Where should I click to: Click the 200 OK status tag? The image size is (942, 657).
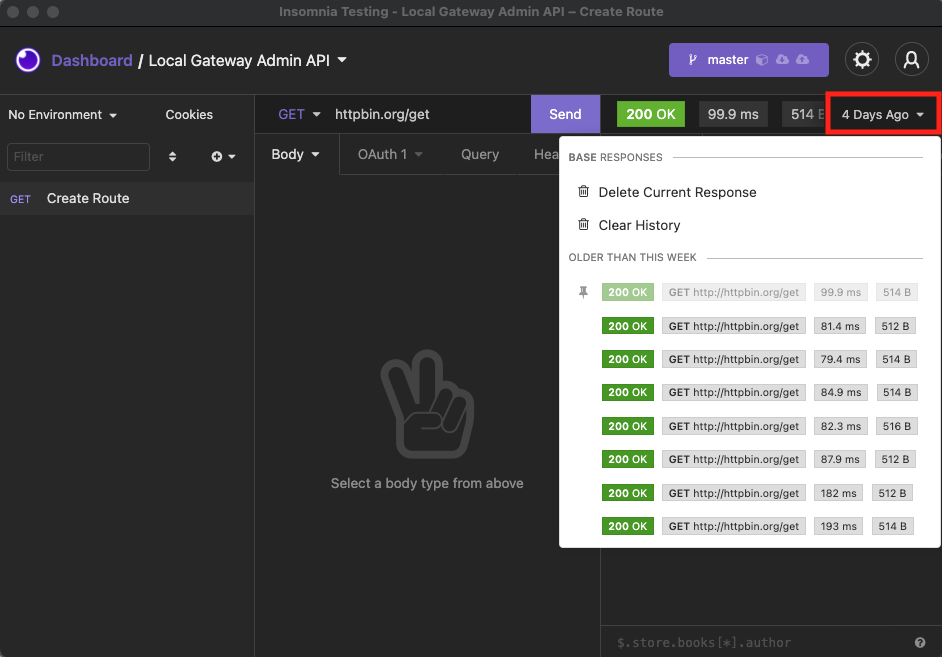click(651, 114)
